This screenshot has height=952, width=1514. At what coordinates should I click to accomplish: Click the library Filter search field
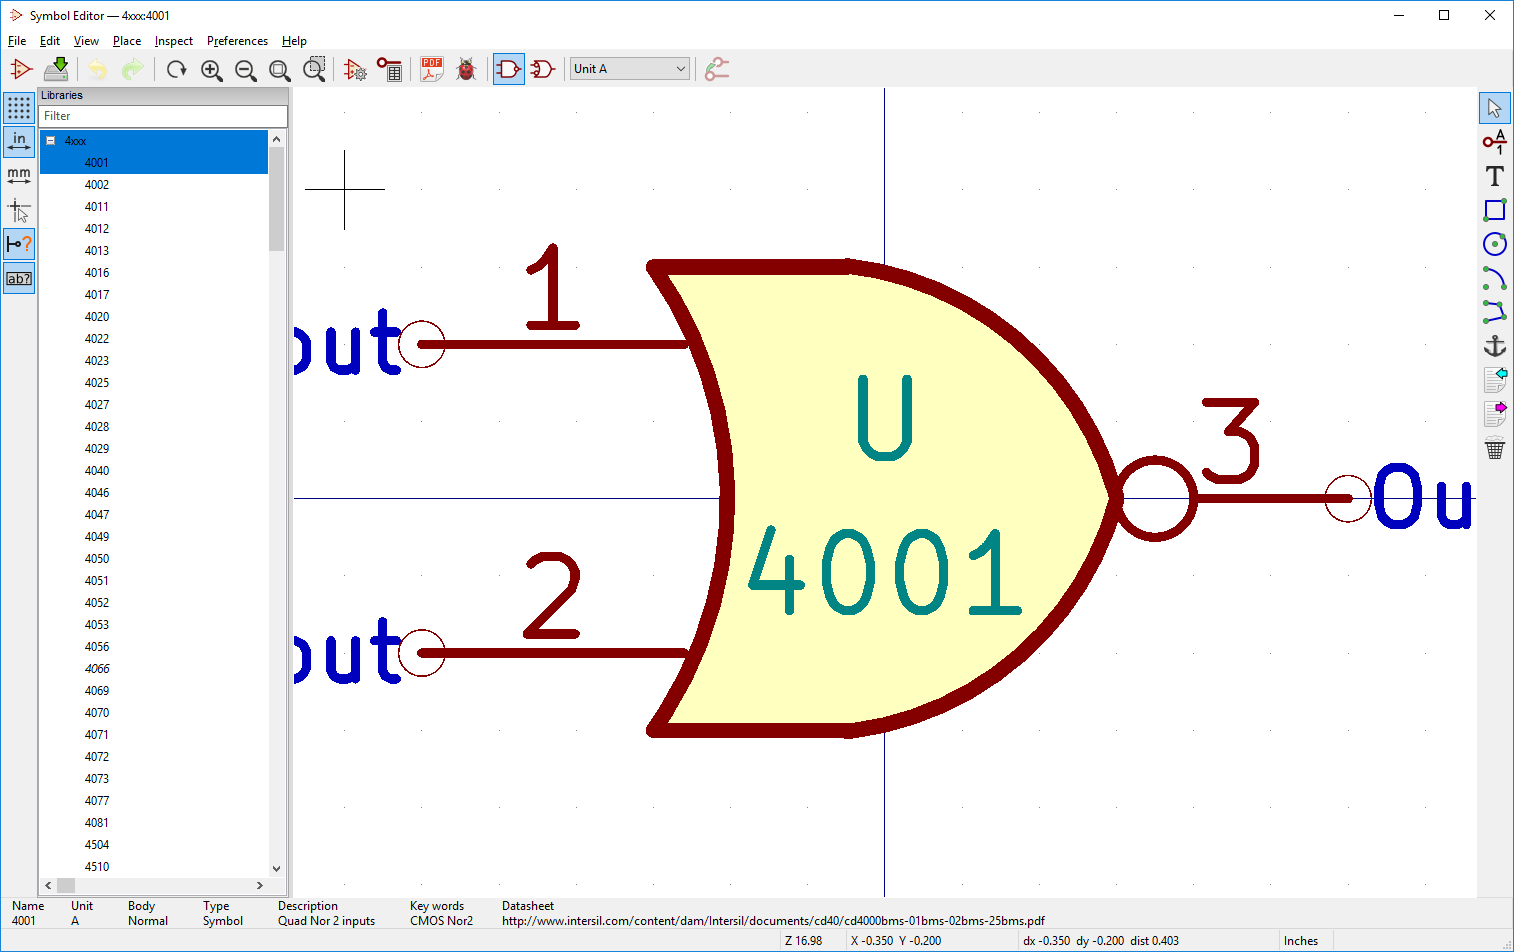pos(162,116)
